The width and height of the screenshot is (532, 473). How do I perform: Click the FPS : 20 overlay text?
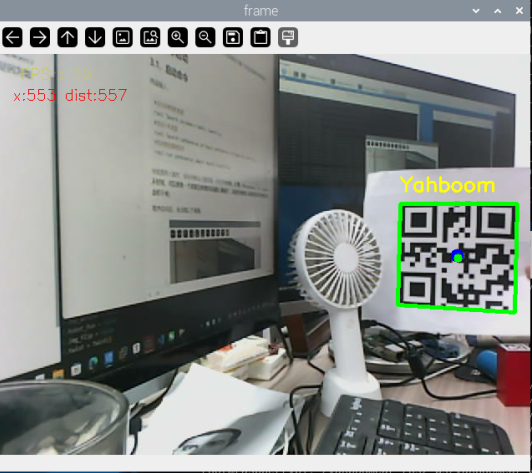pos(56,74)
